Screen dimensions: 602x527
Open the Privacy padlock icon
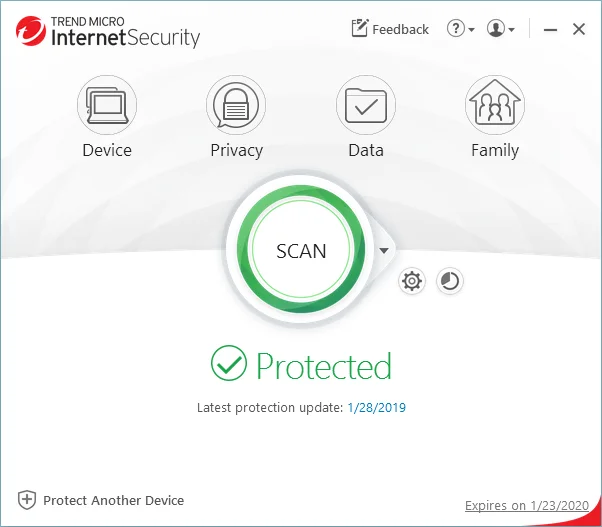point(236,104)
